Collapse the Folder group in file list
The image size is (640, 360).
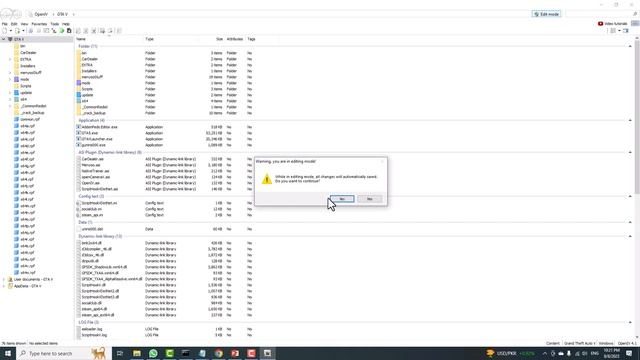pyautogui.click(x=630, y=47)
